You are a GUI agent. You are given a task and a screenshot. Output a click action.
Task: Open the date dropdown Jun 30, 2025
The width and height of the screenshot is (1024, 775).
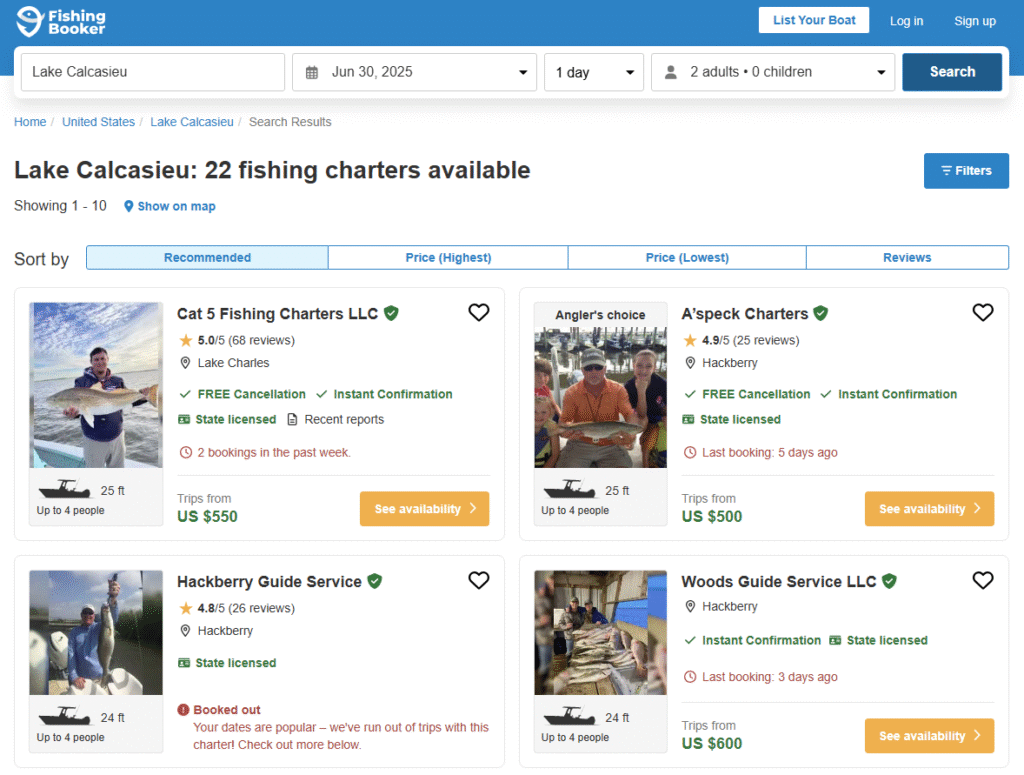[414, 72]
